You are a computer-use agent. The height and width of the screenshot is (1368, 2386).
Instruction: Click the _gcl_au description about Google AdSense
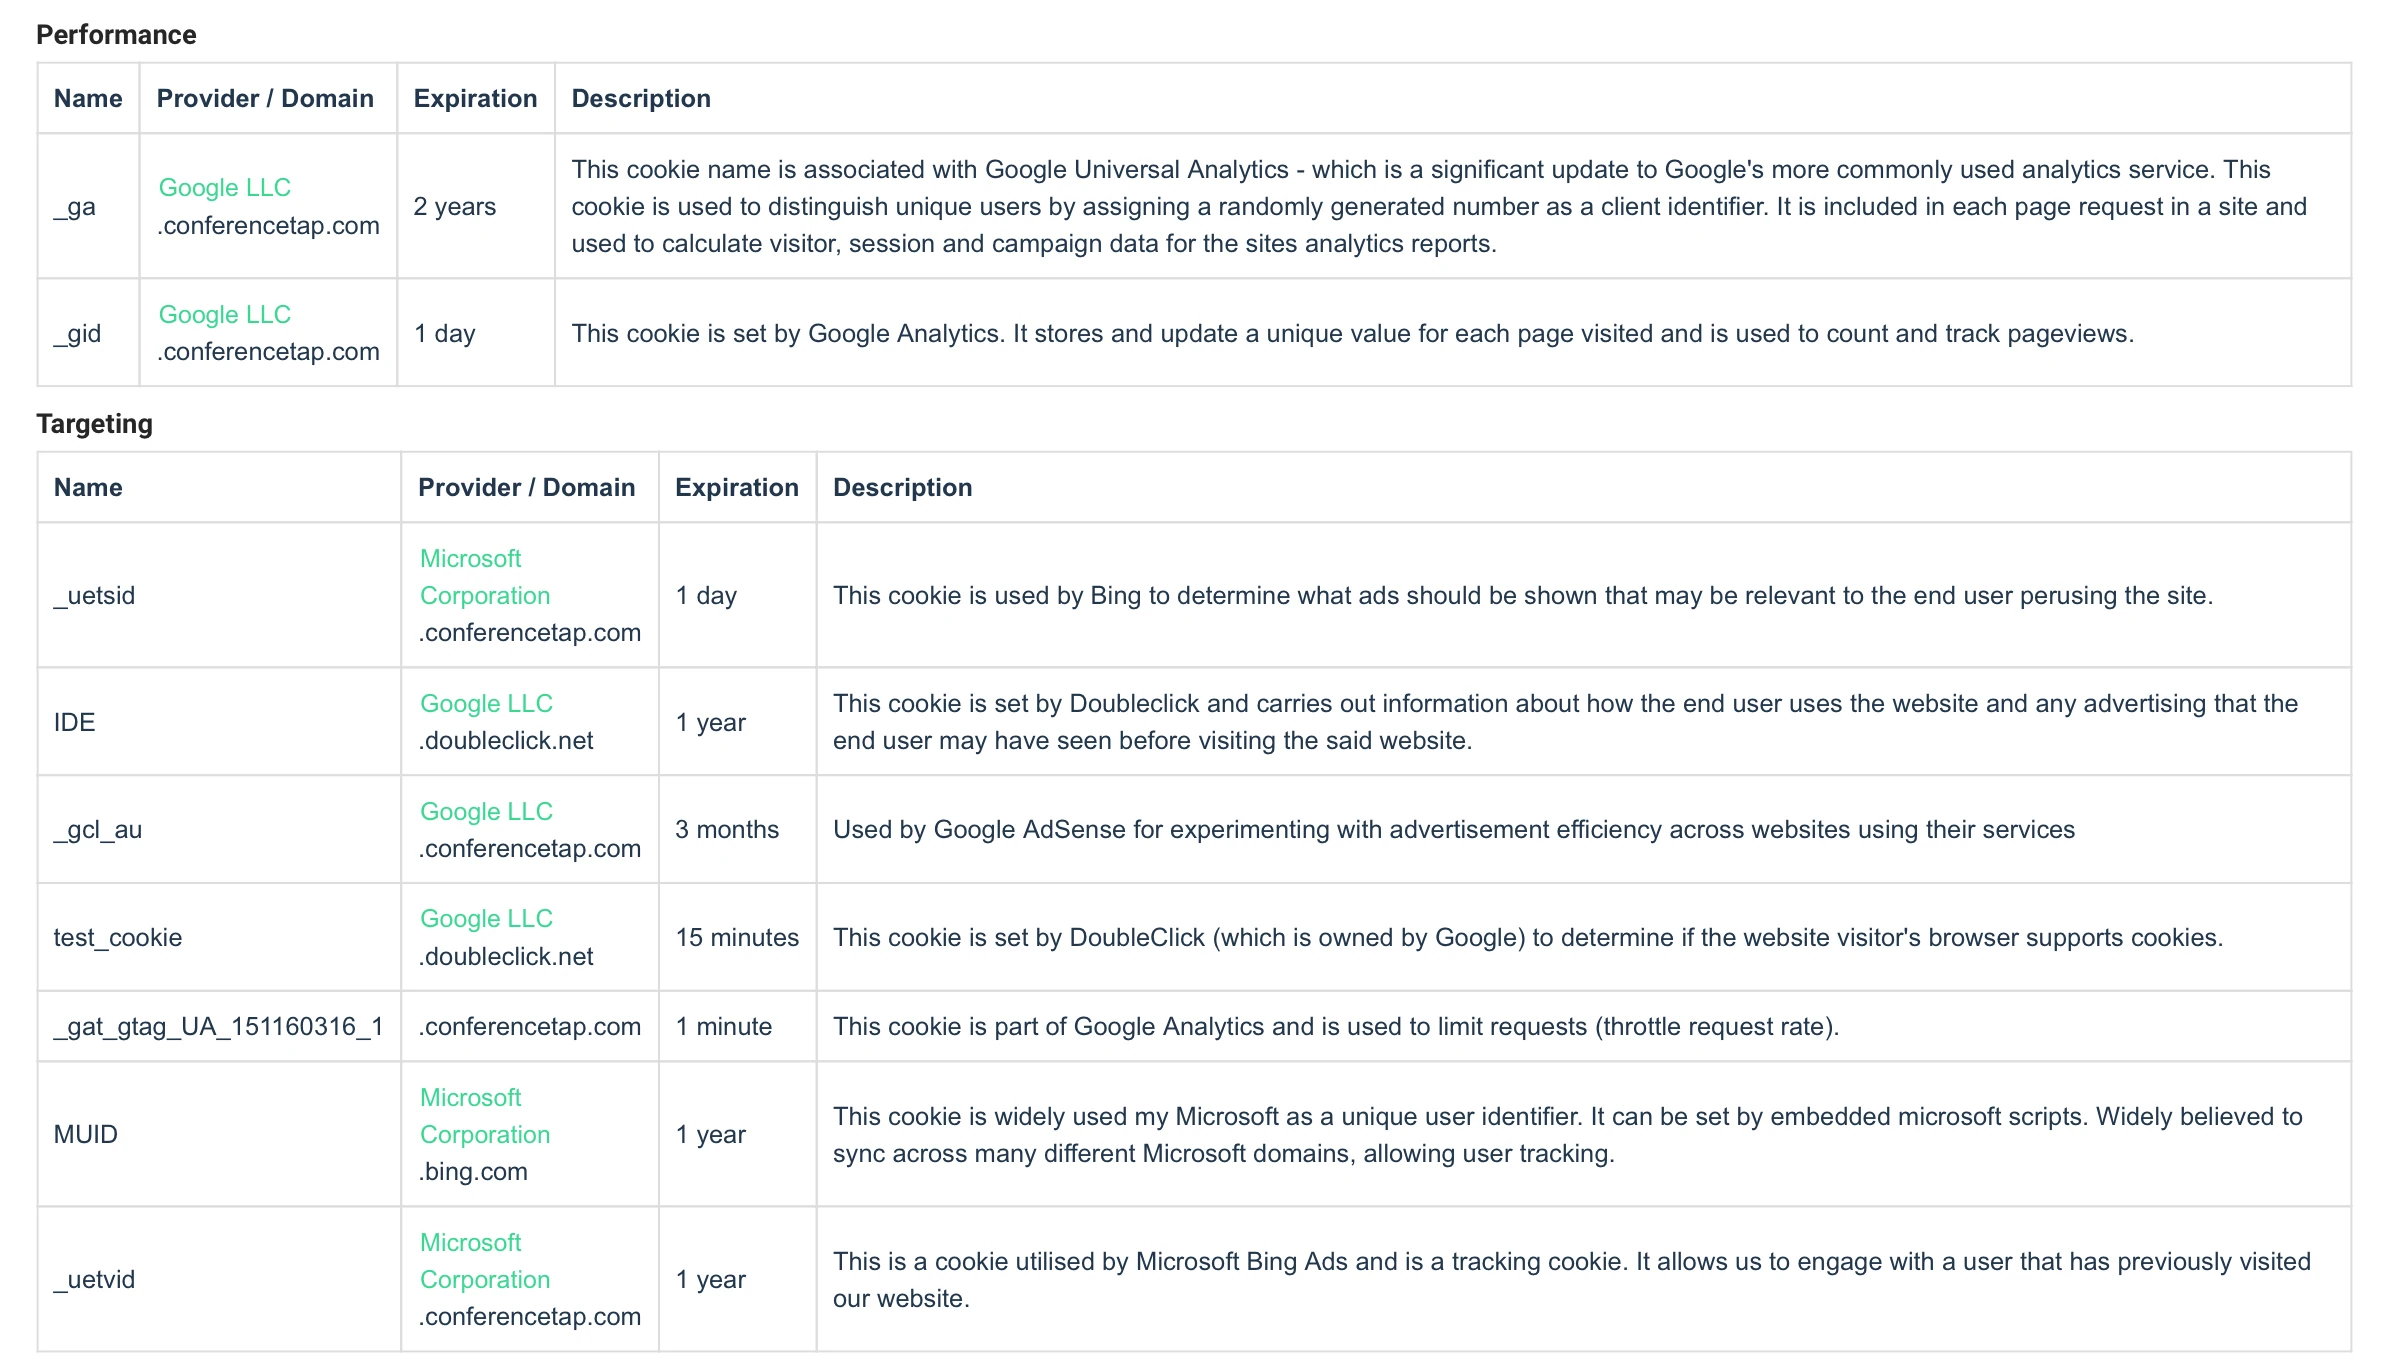click(x=1454, y=830)
